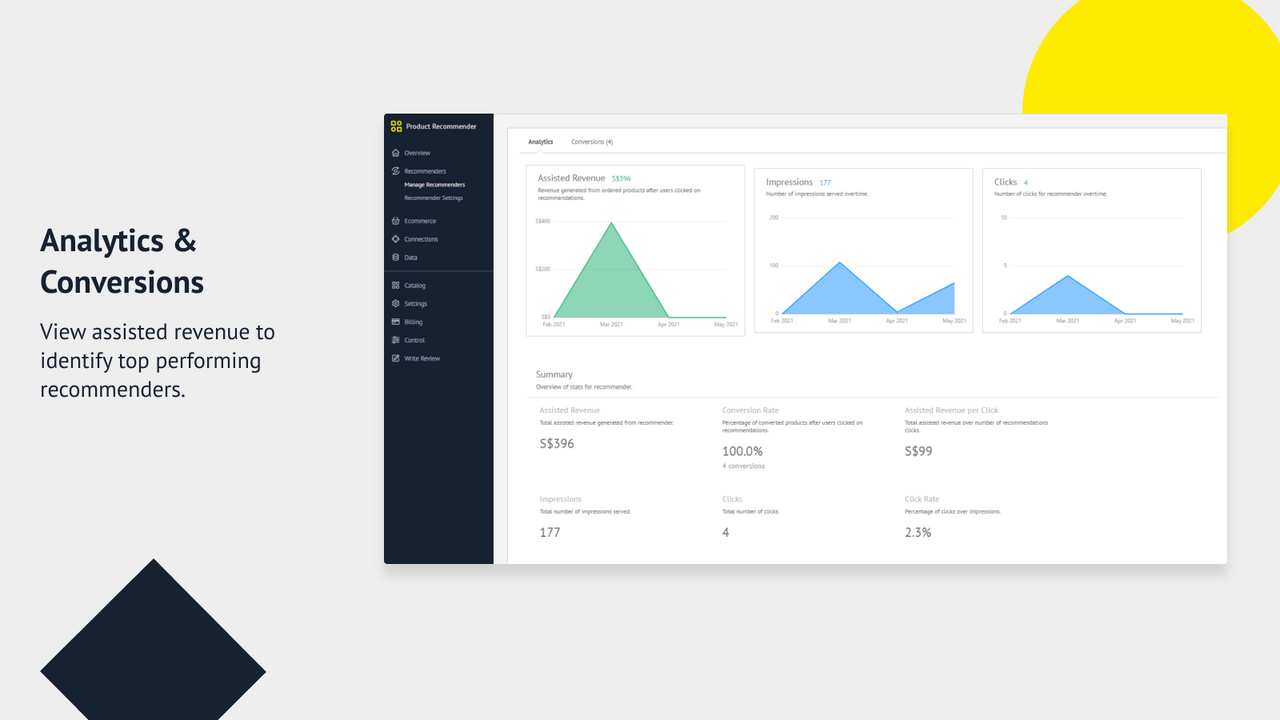Click the Settings gear icon
This screenshot has width=1280, height=720.
tap(396, 304)
